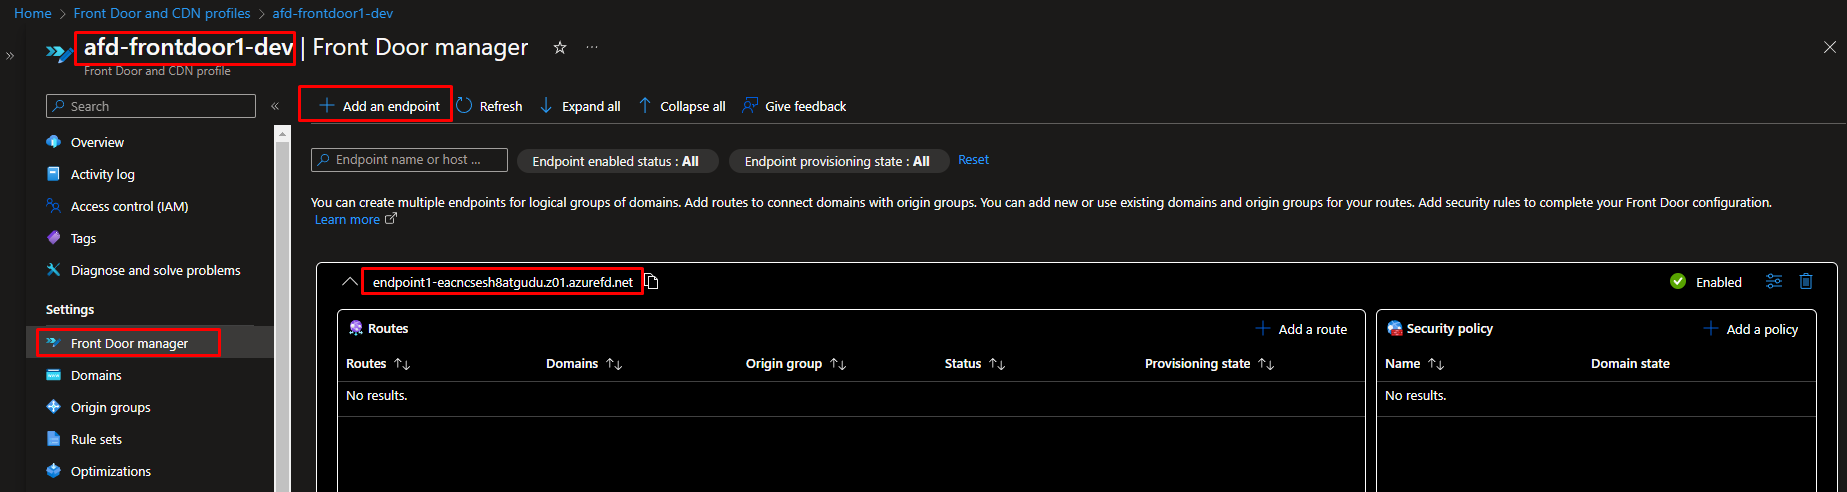Click the endpoint name or host filter box
This screenshot has height=492, width=1847.
pyautogui.click(x=409, y=160)
